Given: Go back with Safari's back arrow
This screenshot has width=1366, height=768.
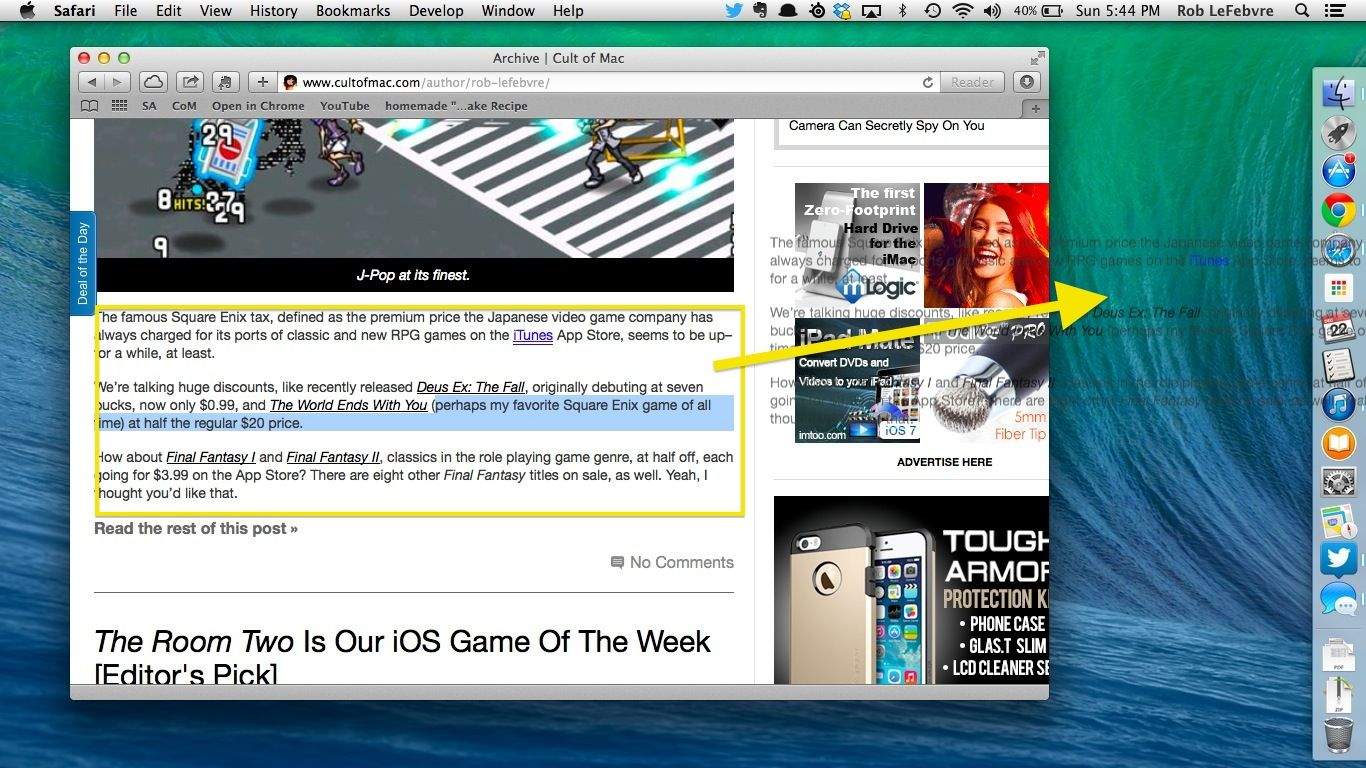Looking at the screenshot, I should [x=92, y=82].
